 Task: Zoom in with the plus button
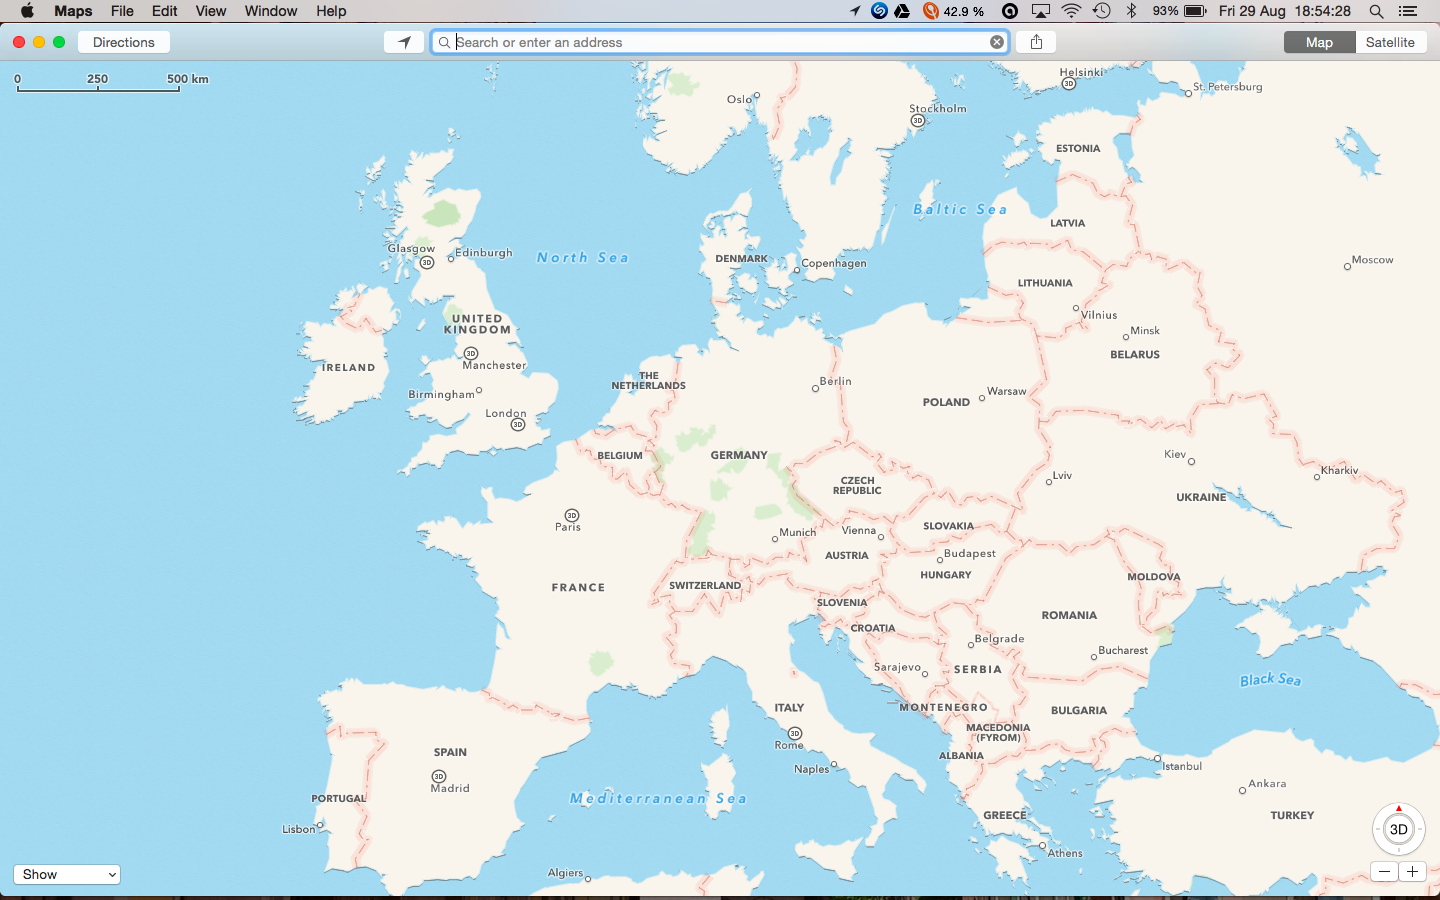tap(1413, 871)
